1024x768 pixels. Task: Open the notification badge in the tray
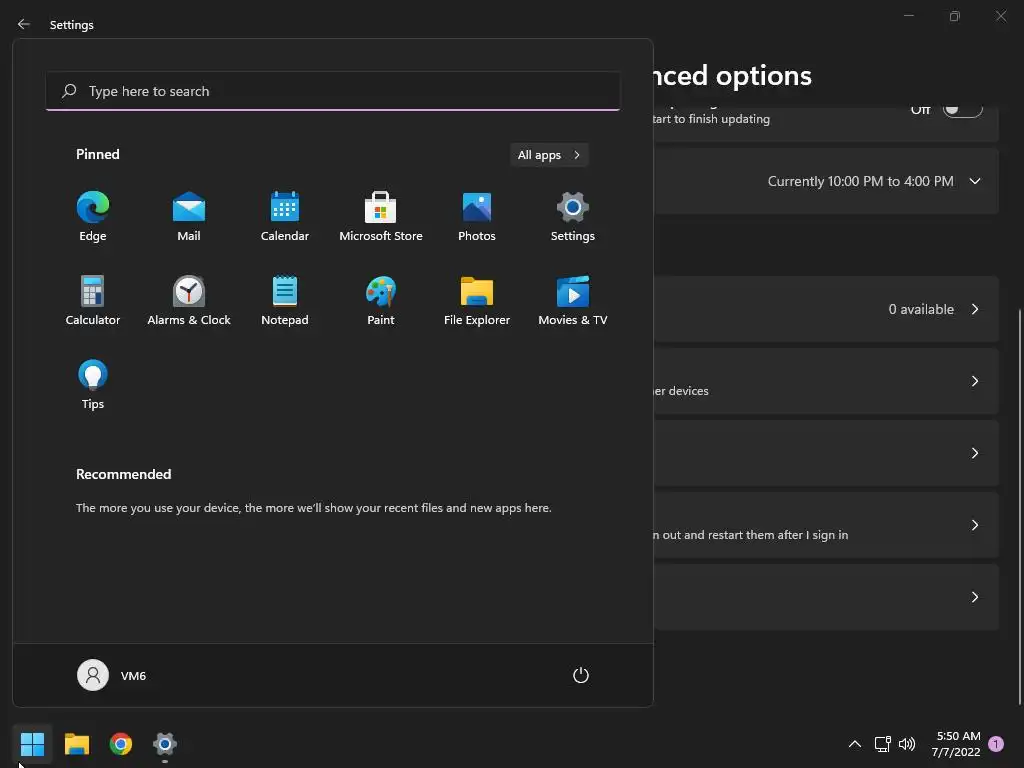(996, 744)
